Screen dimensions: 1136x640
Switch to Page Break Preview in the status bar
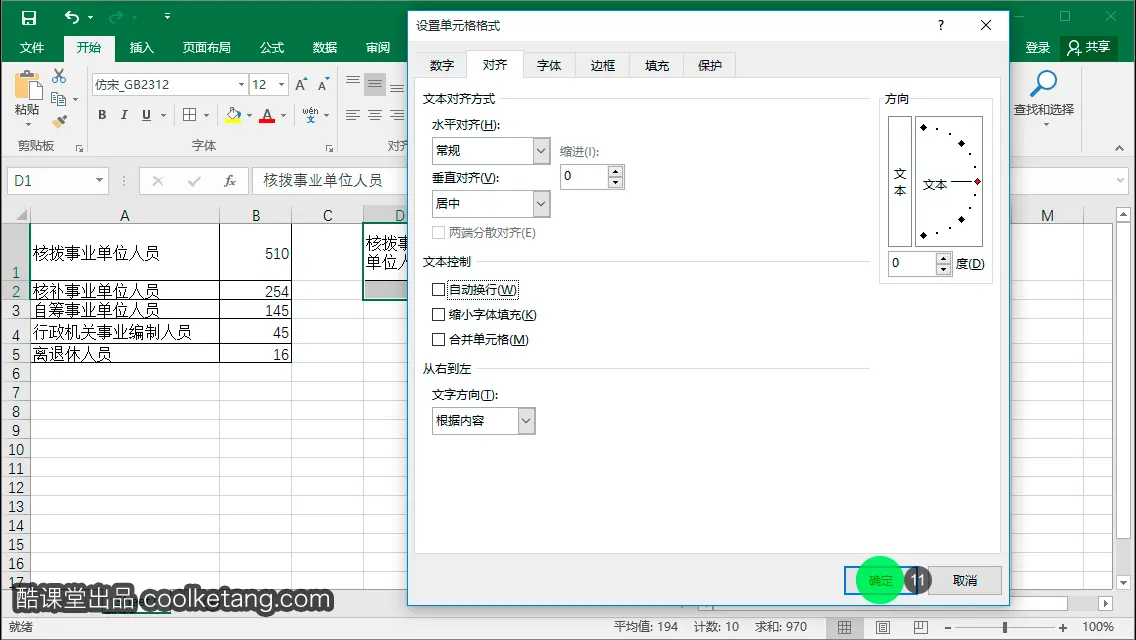[x=920, y=627]
